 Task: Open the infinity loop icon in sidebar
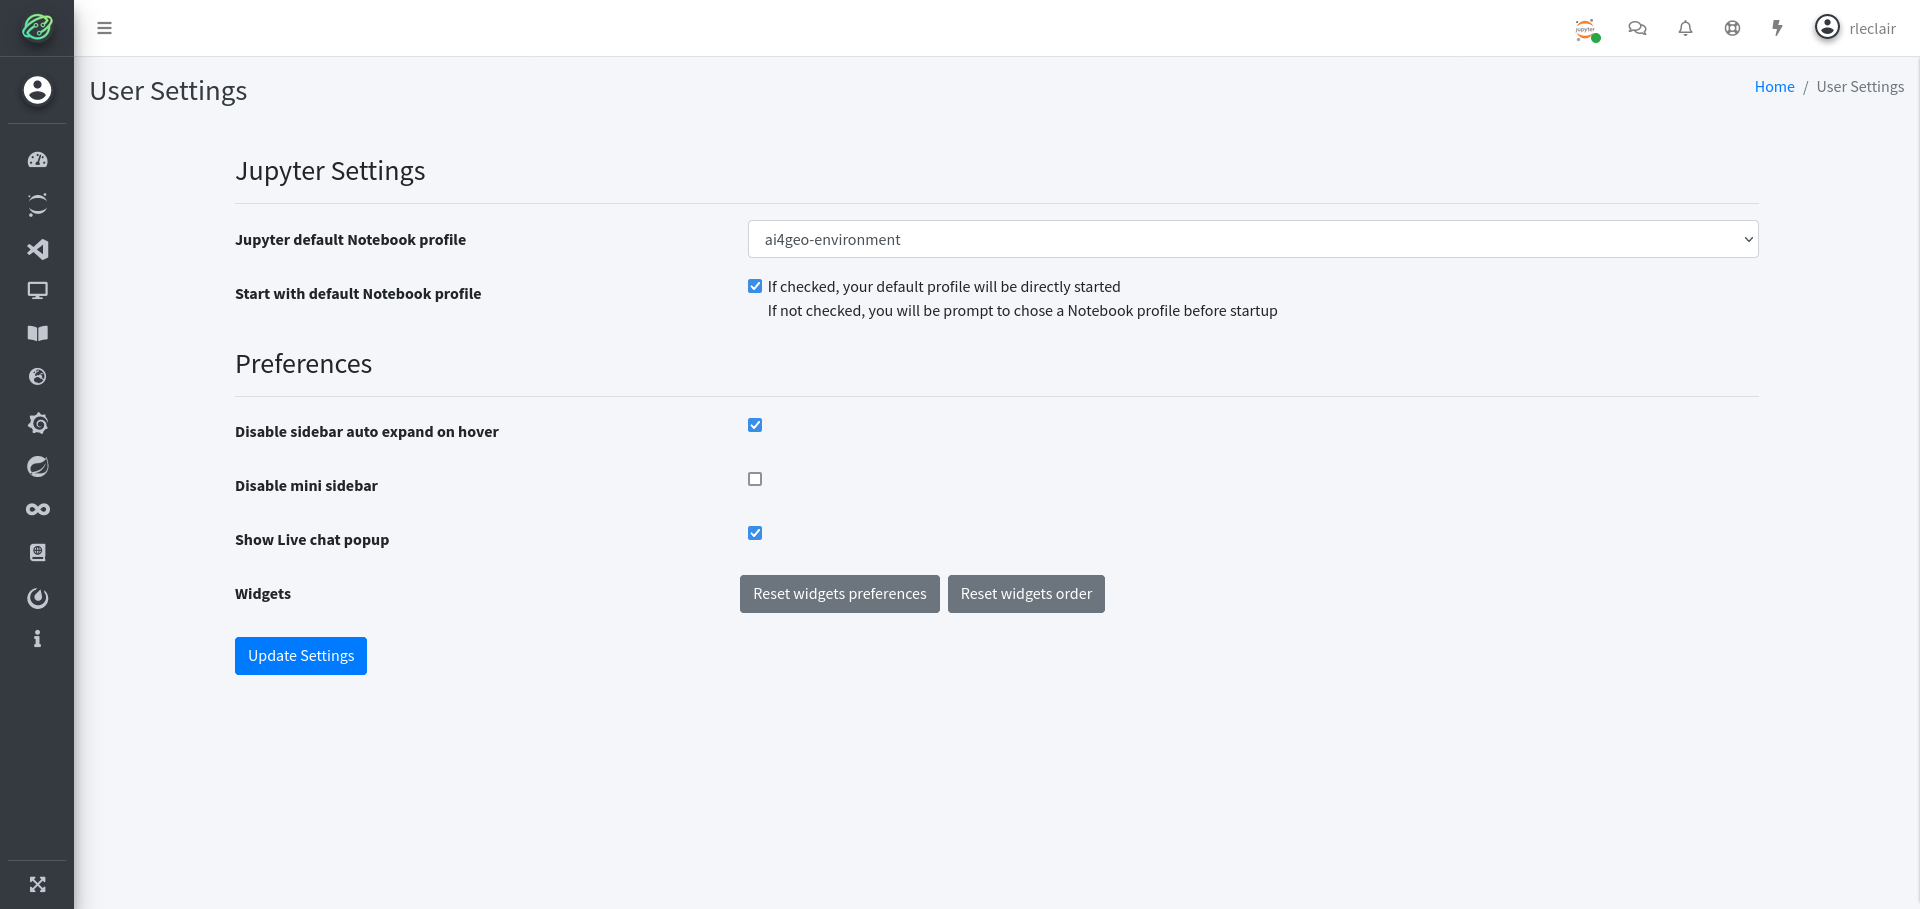pos(37,509)
